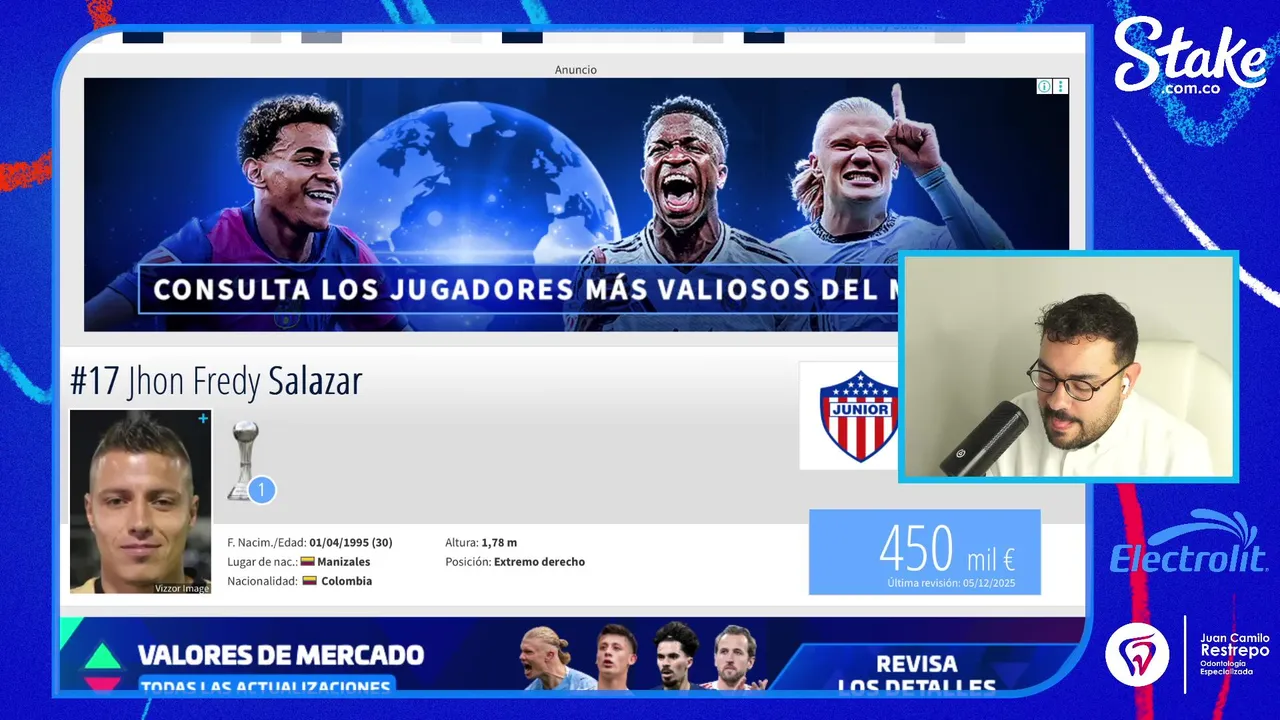This screenshot has width=1280, height=720.
Task: Open the ad options menu (three dots)
Action: point(1061,87)
